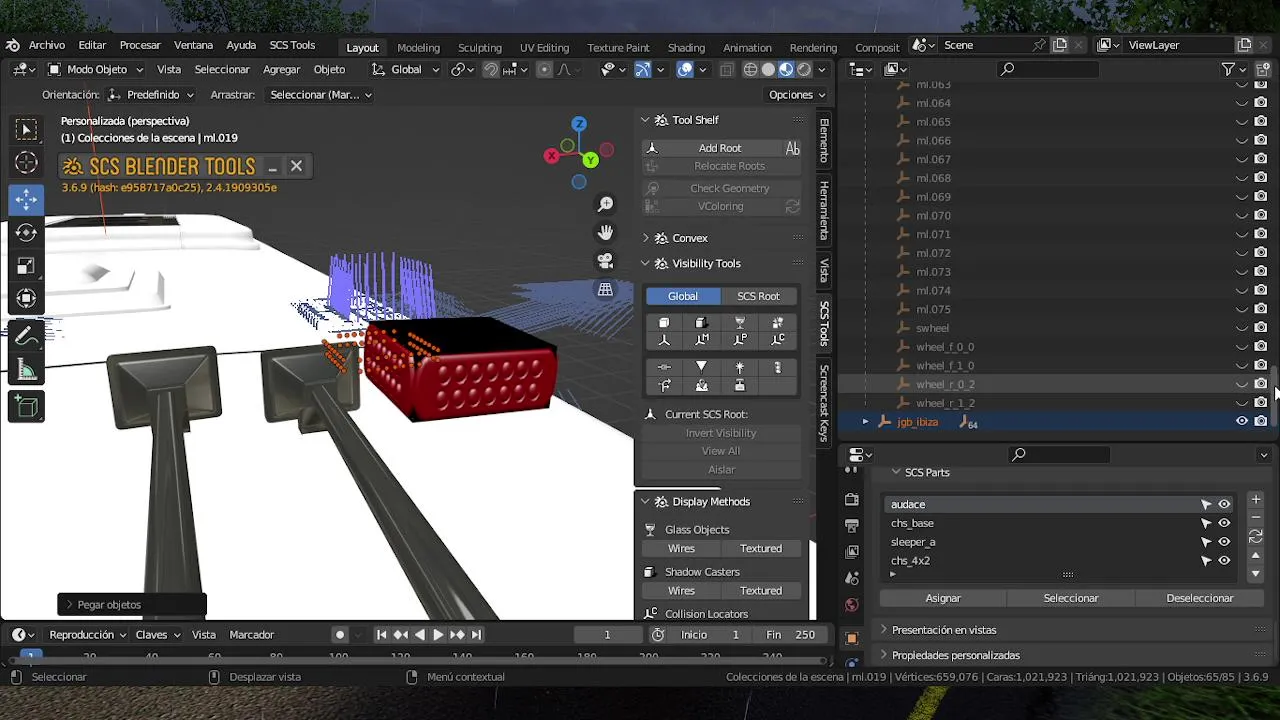Choose the Scale tool
Viewport: 1280px width, 720px height.
[x=26, y=265]
